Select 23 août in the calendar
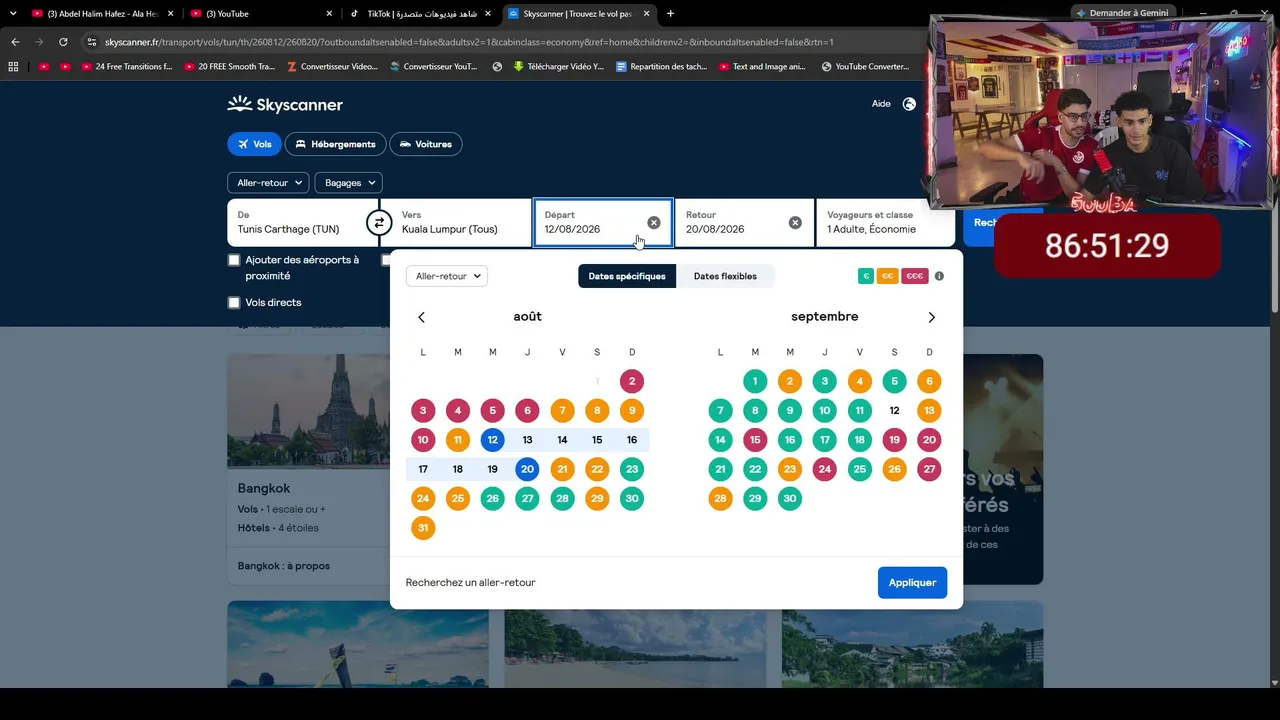1280x720 pixels. pos(632,469)
